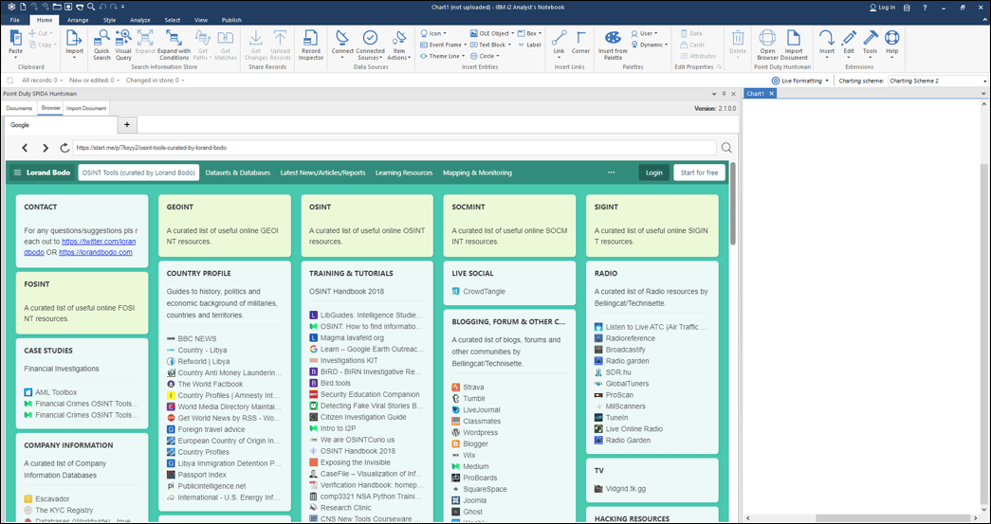The image size is (991, 524).
Task: Click Import Document in ribbon
Action: coord(794,44)
